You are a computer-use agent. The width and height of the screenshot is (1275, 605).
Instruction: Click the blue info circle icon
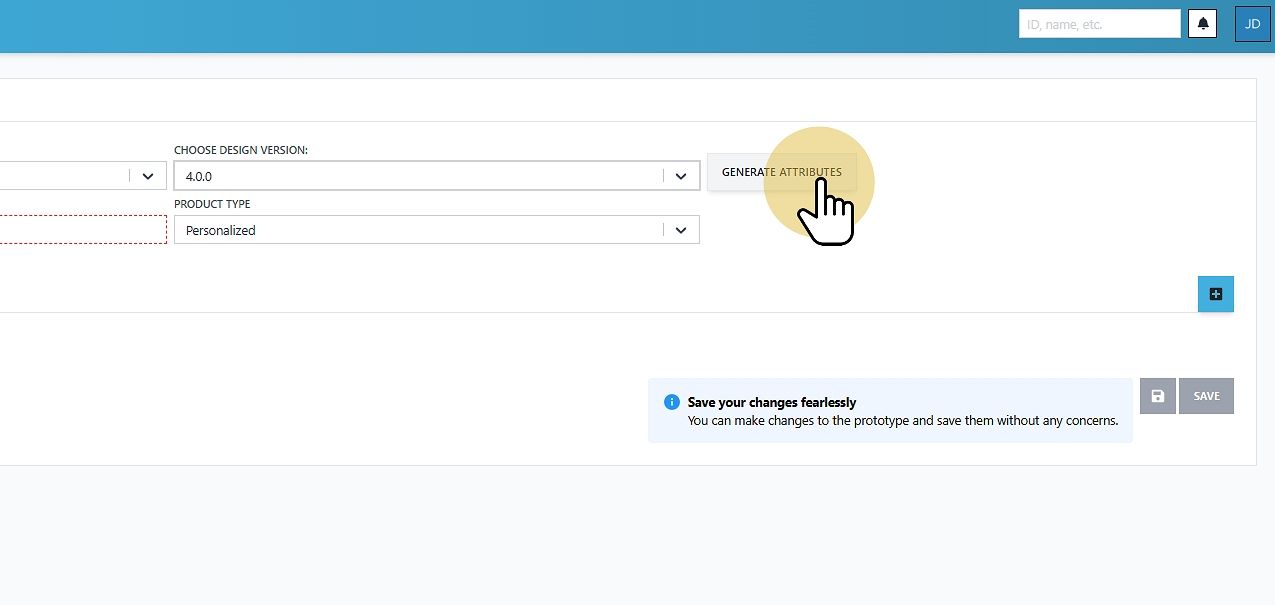click(672, 402)
